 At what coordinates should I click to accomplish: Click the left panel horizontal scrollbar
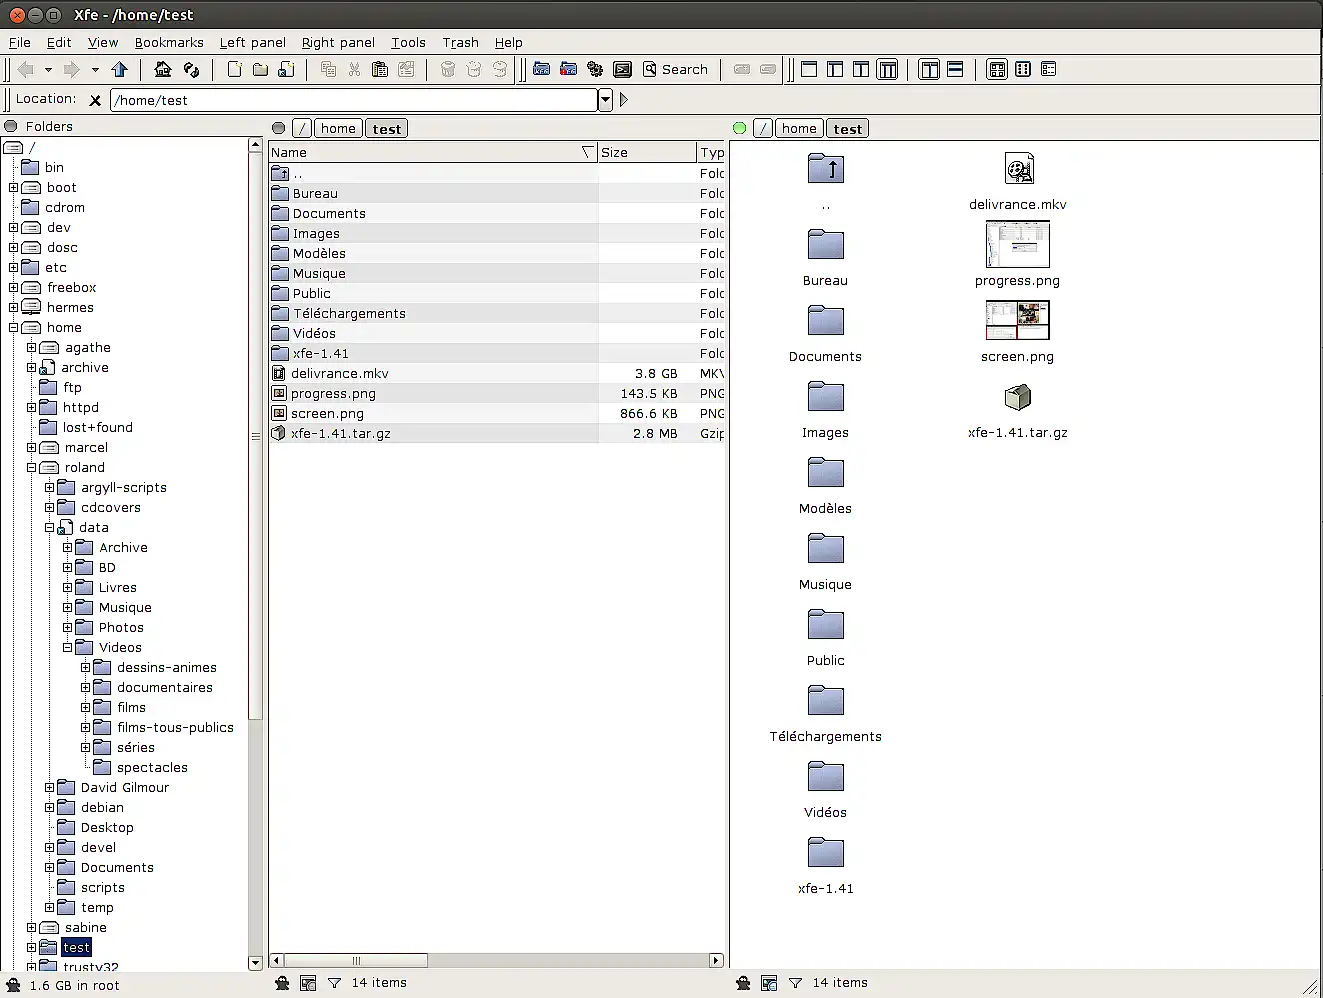pyautogui.click(x=356, y=960)
